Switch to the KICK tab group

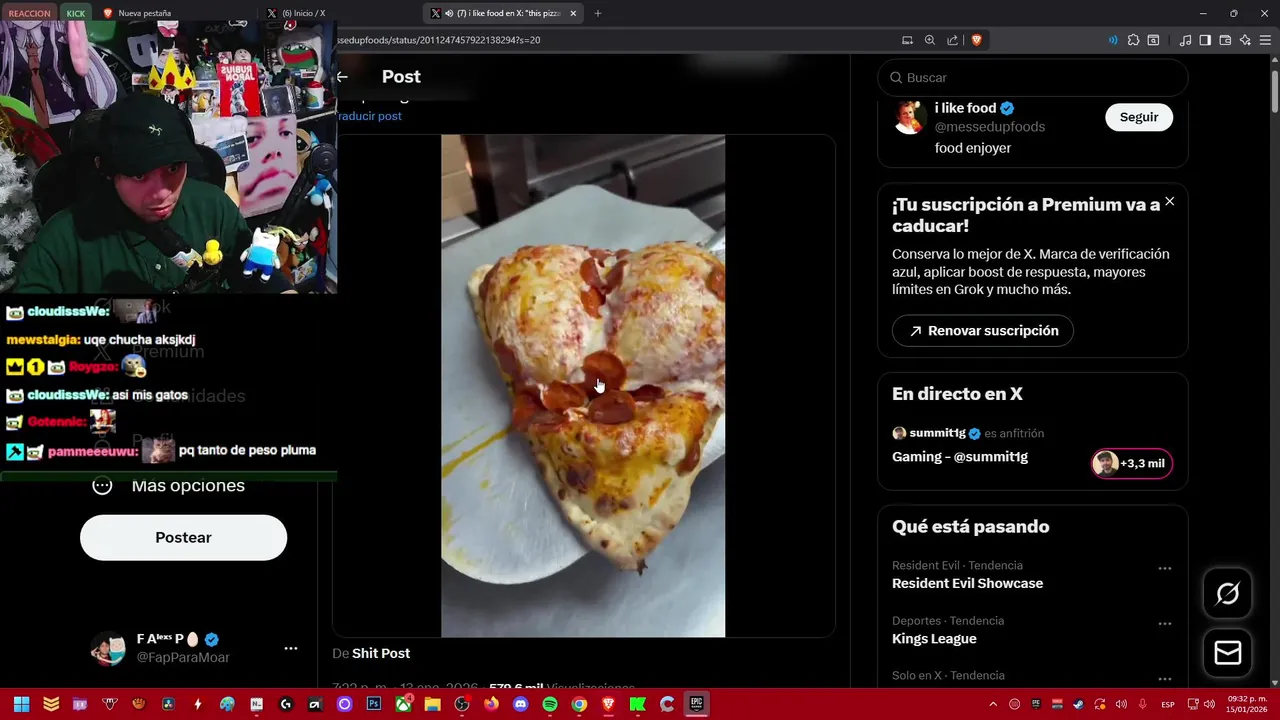76,13
